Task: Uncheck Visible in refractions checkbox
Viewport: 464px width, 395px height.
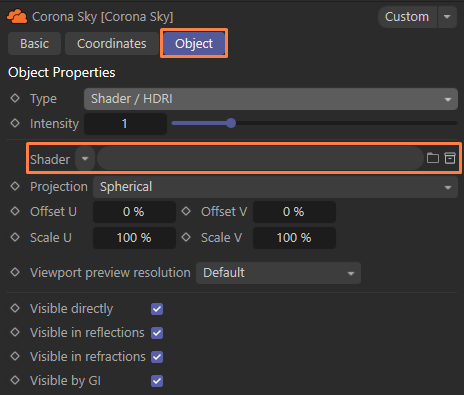Action: point(157,357)
